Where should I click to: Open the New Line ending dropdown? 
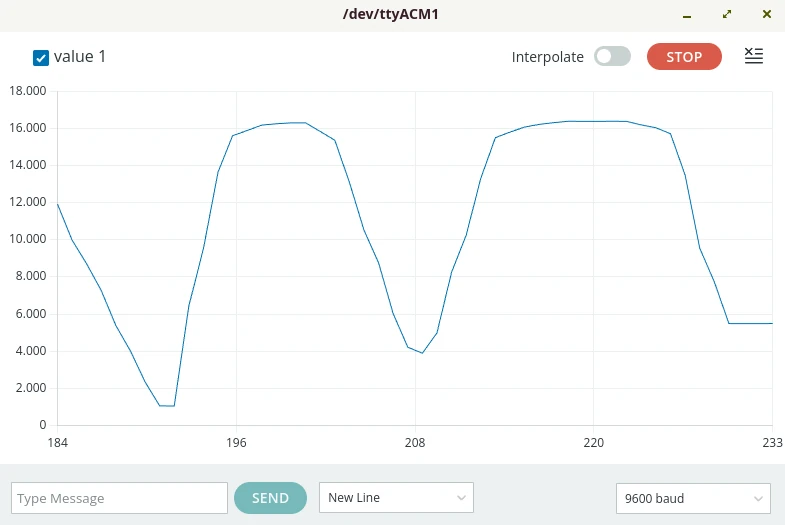(x=396, y=498)
